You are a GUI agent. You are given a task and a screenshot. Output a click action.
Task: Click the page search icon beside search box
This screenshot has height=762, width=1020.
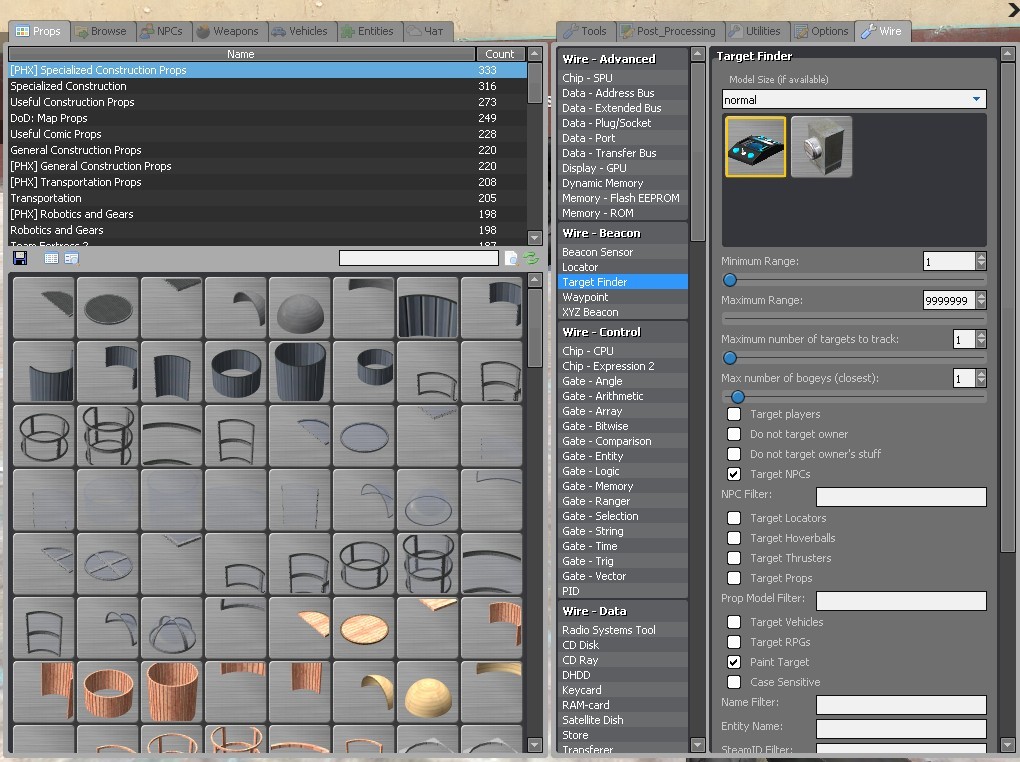tap(511, 258)
